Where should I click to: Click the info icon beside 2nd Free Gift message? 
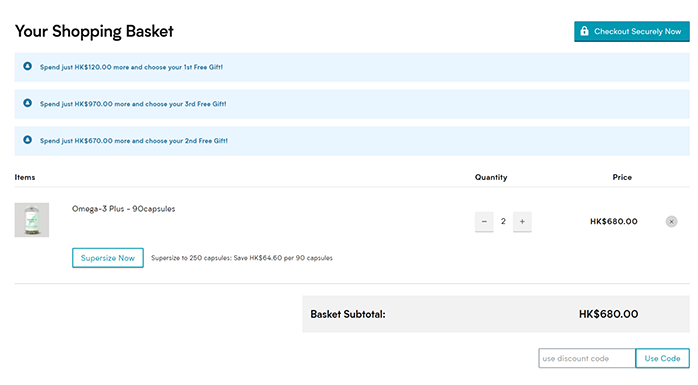28,140
